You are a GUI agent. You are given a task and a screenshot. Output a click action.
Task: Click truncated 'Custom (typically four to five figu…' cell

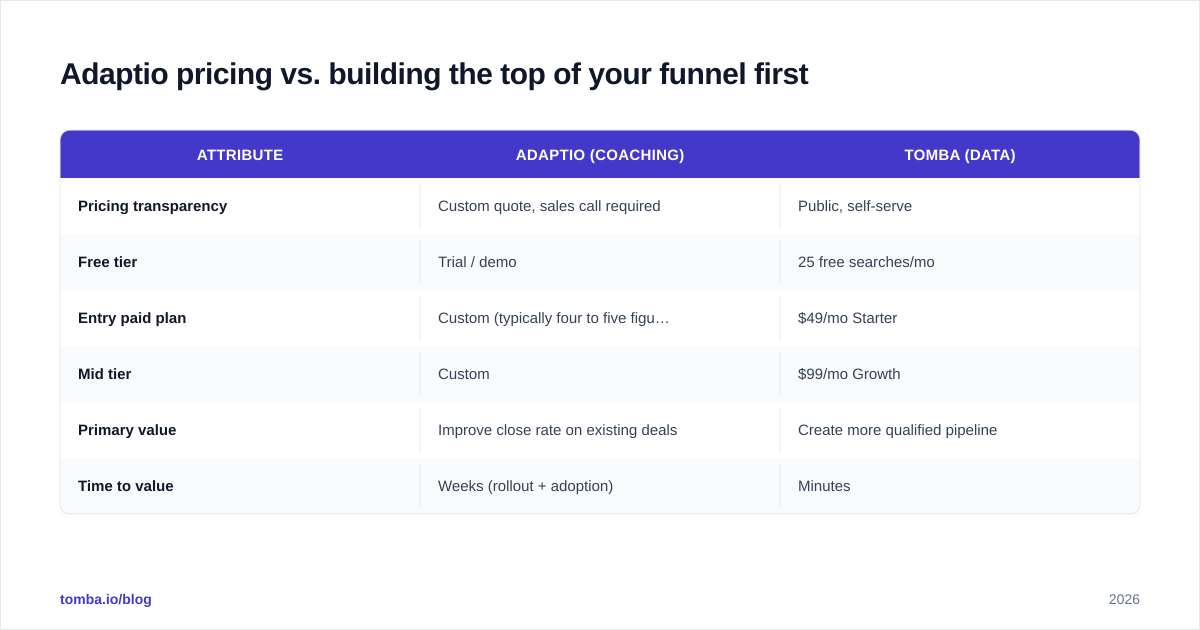pyautogui.click(x=600, y=318)
